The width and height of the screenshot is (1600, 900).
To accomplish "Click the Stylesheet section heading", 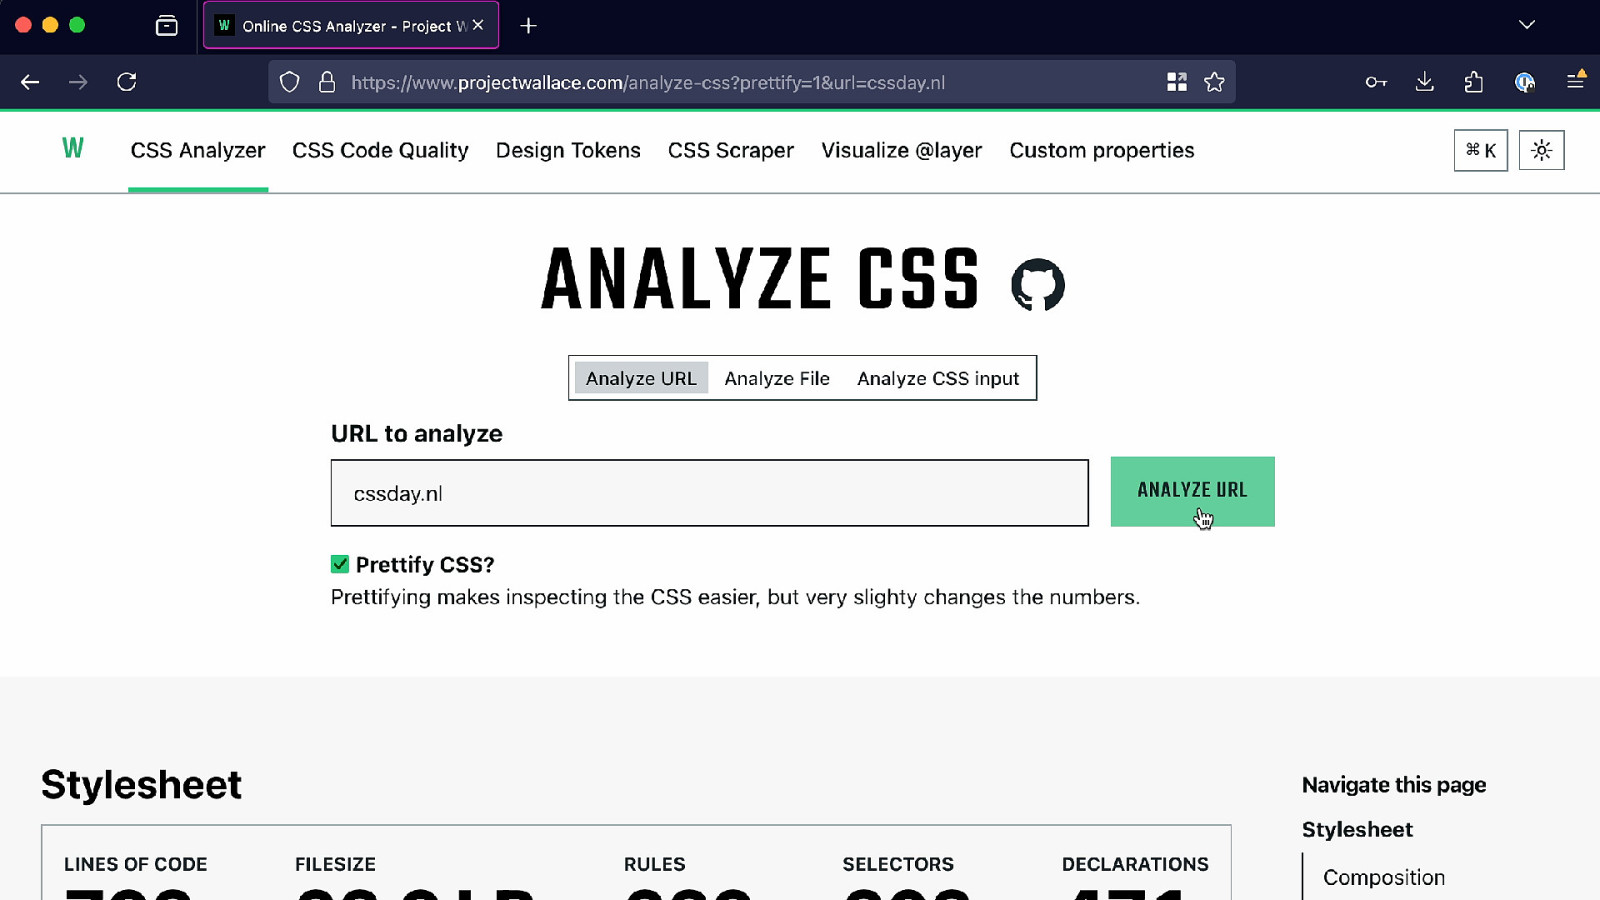I will [x=141, y=785].
